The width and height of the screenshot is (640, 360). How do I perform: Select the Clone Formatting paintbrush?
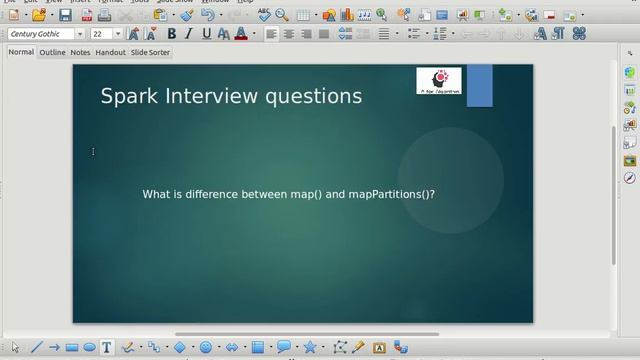click(187, 15)
